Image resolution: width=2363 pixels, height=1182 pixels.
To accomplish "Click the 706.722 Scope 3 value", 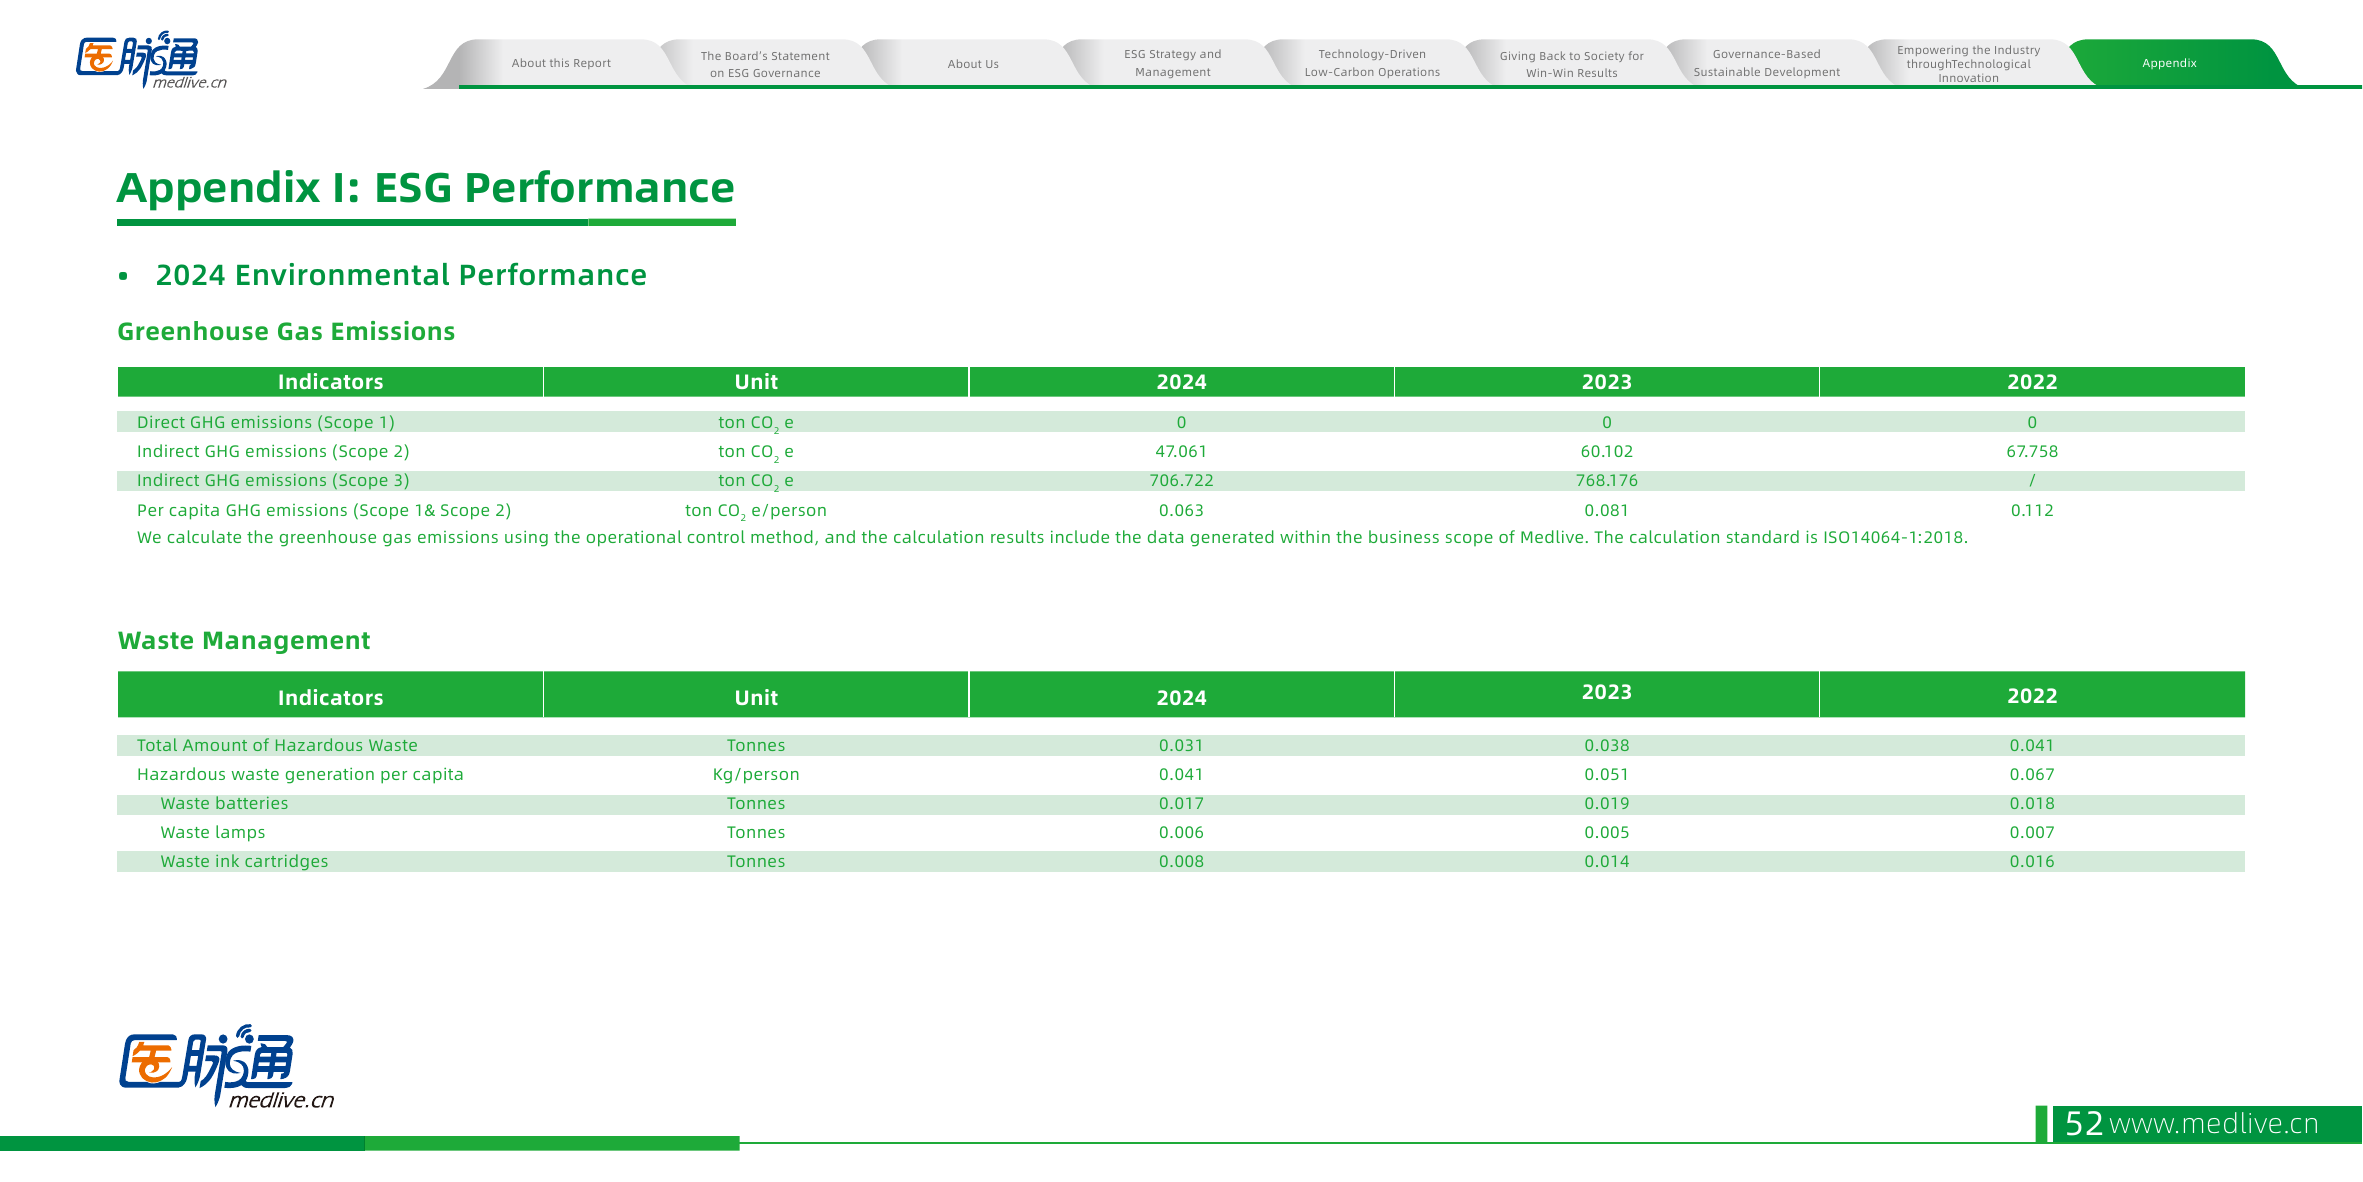I will pyautogui.click(x=1181, y=481).
